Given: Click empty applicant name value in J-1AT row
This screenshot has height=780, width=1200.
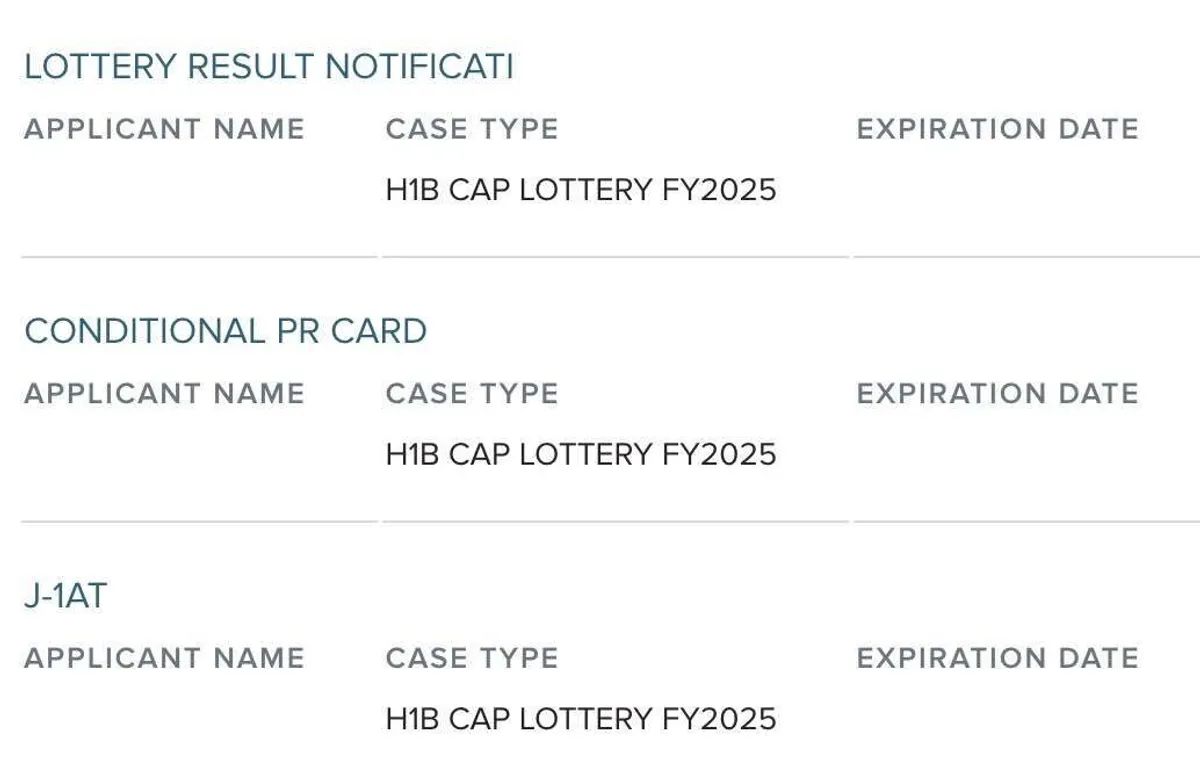Looking at the screenshot, I should 164,719.
